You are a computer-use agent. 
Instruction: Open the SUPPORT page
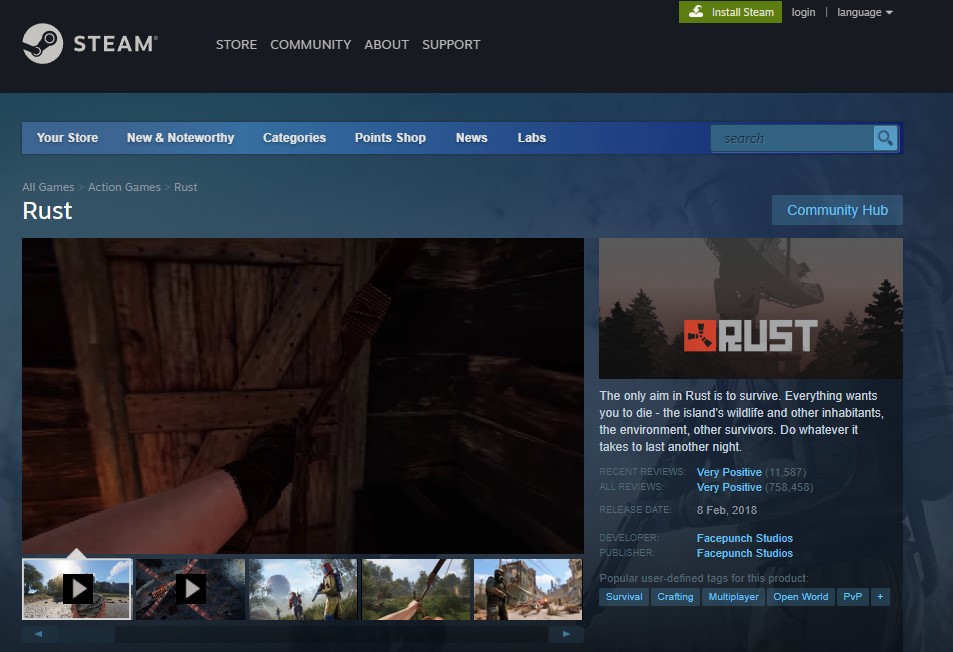point(451,44)
